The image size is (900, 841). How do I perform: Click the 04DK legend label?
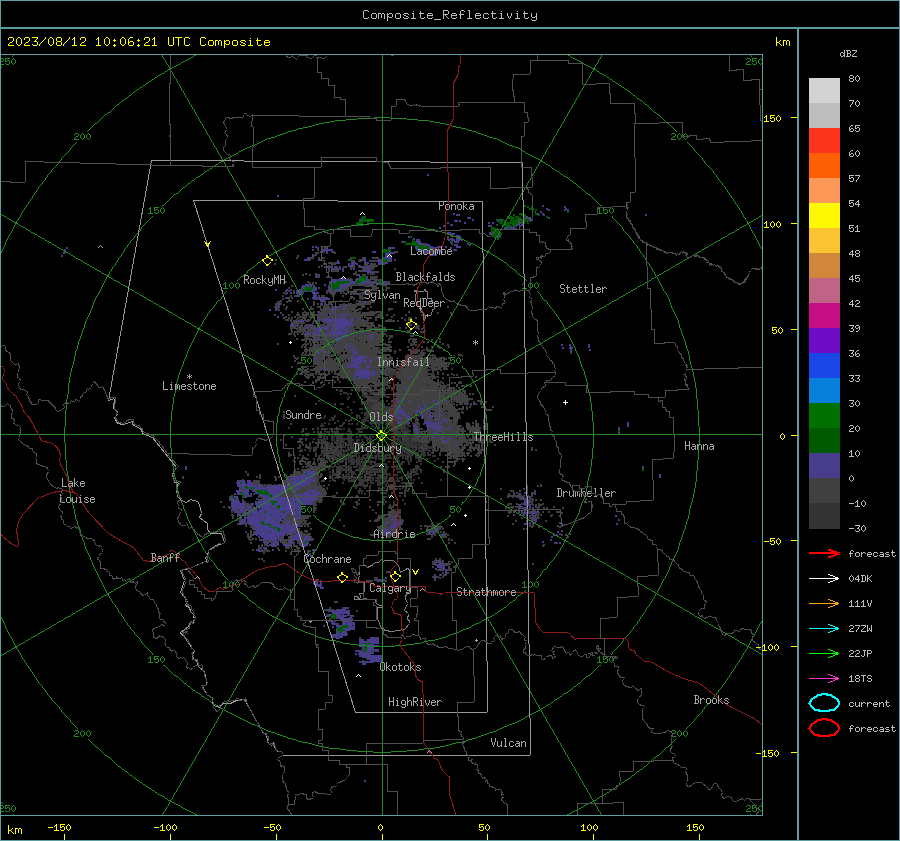[x=860, y=578]
